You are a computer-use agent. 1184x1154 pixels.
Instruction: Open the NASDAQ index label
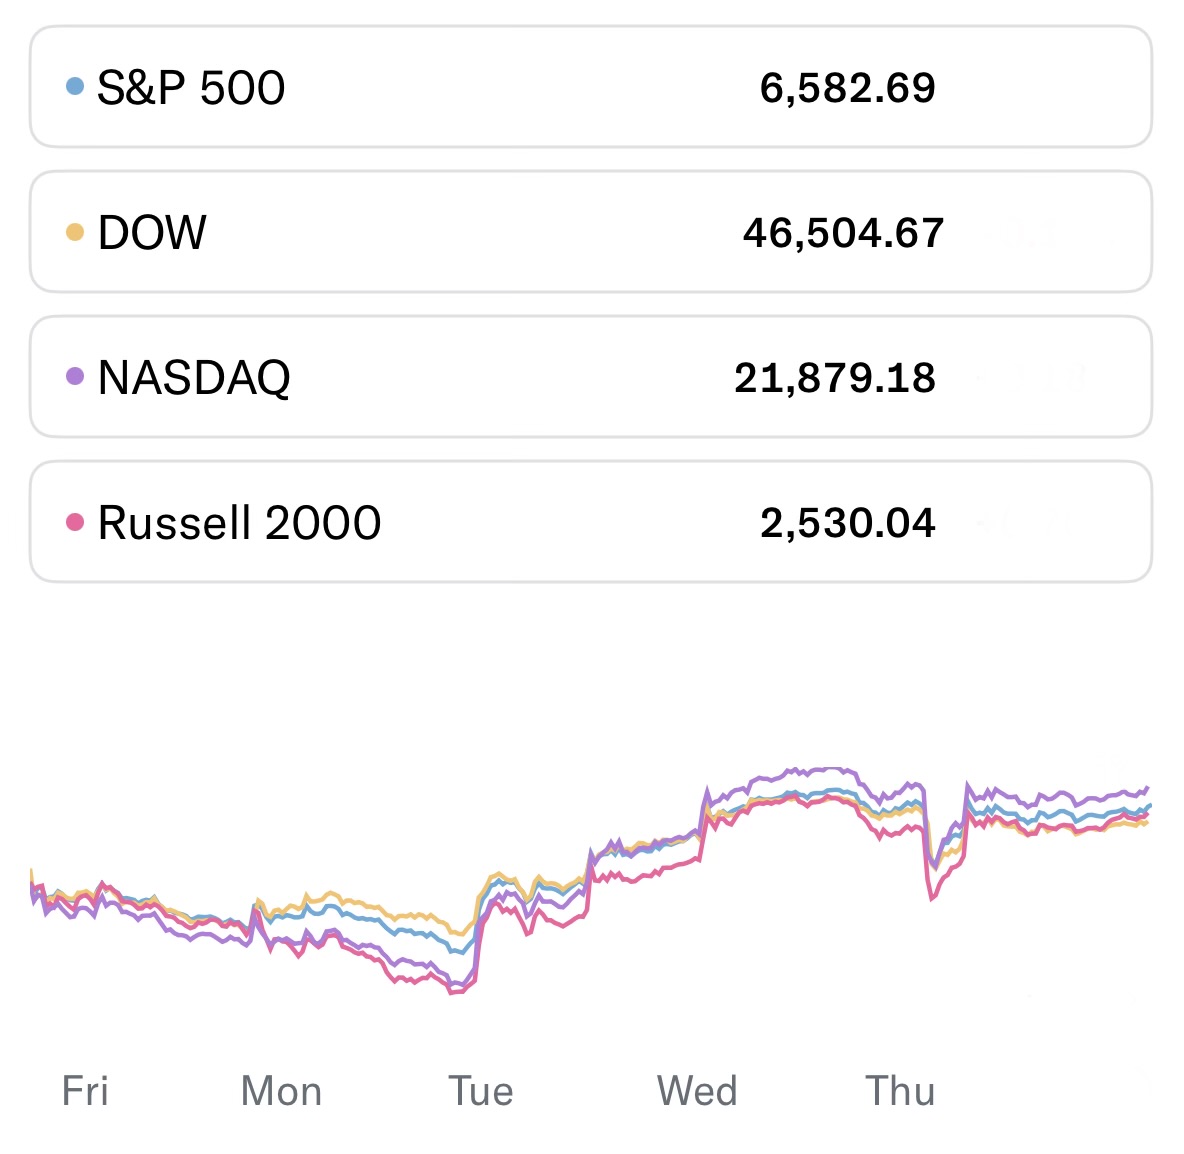(194, 378)
